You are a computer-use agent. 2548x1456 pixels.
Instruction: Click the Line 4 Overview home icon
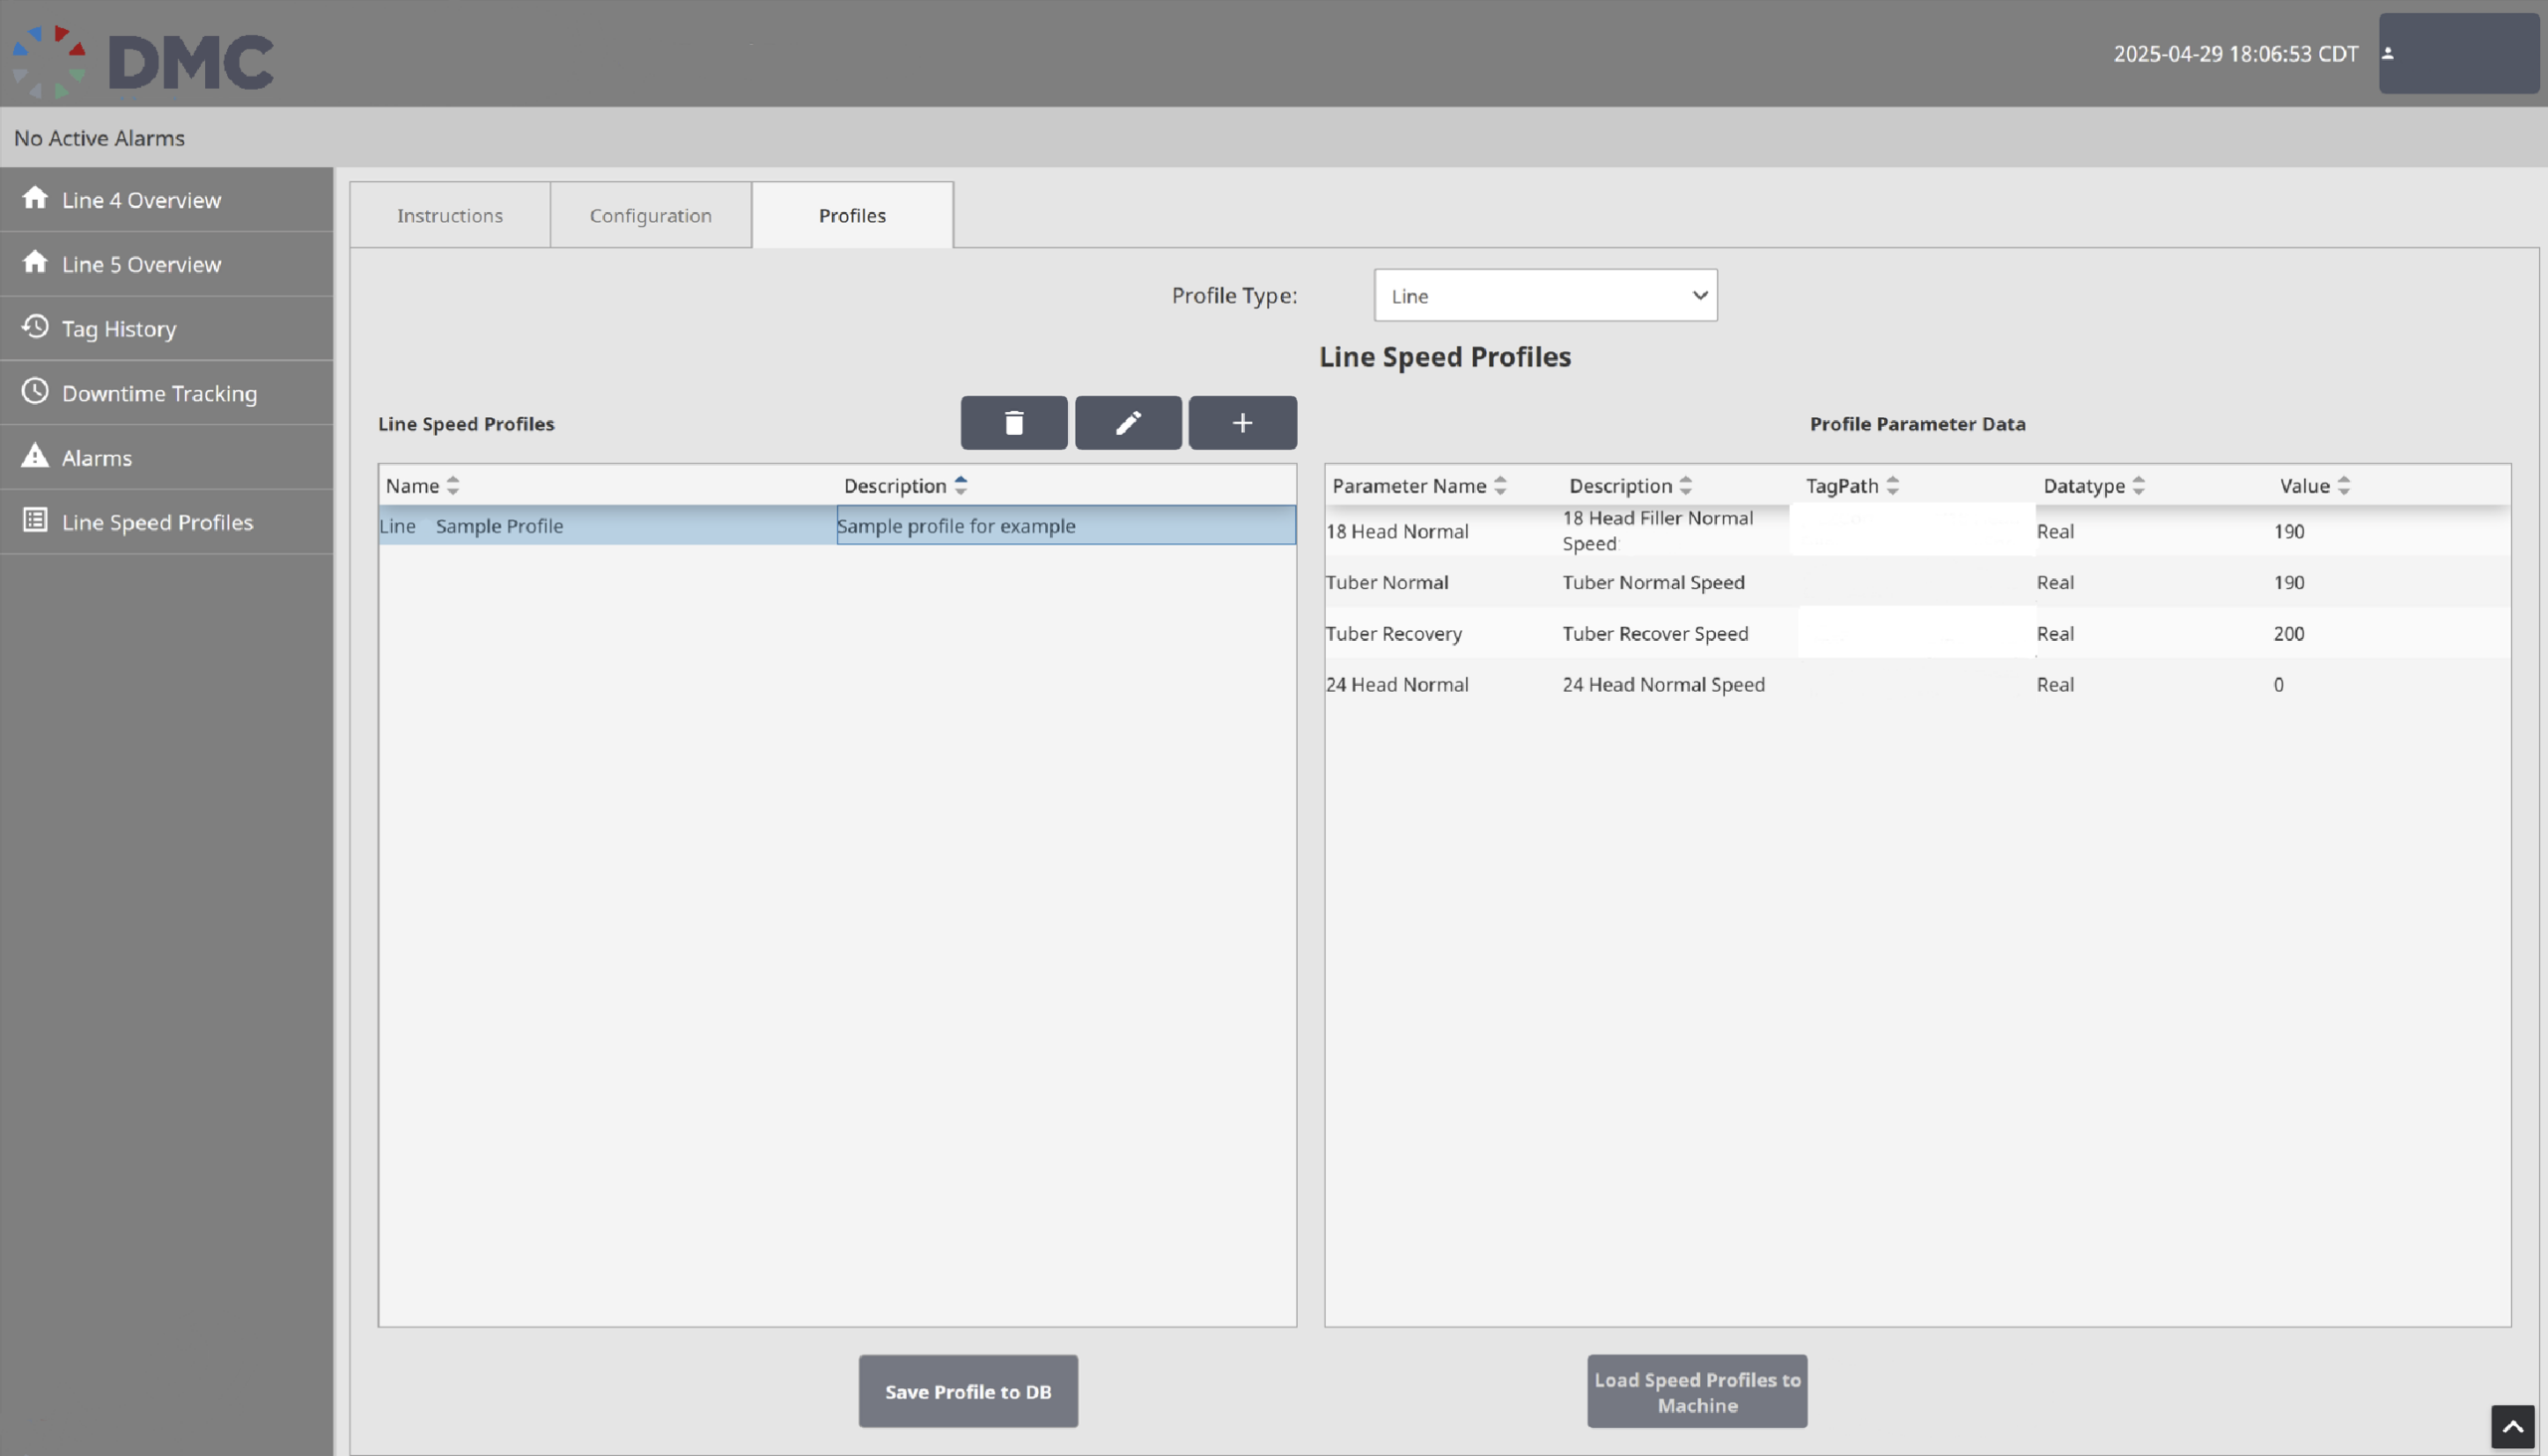(35, 198)
